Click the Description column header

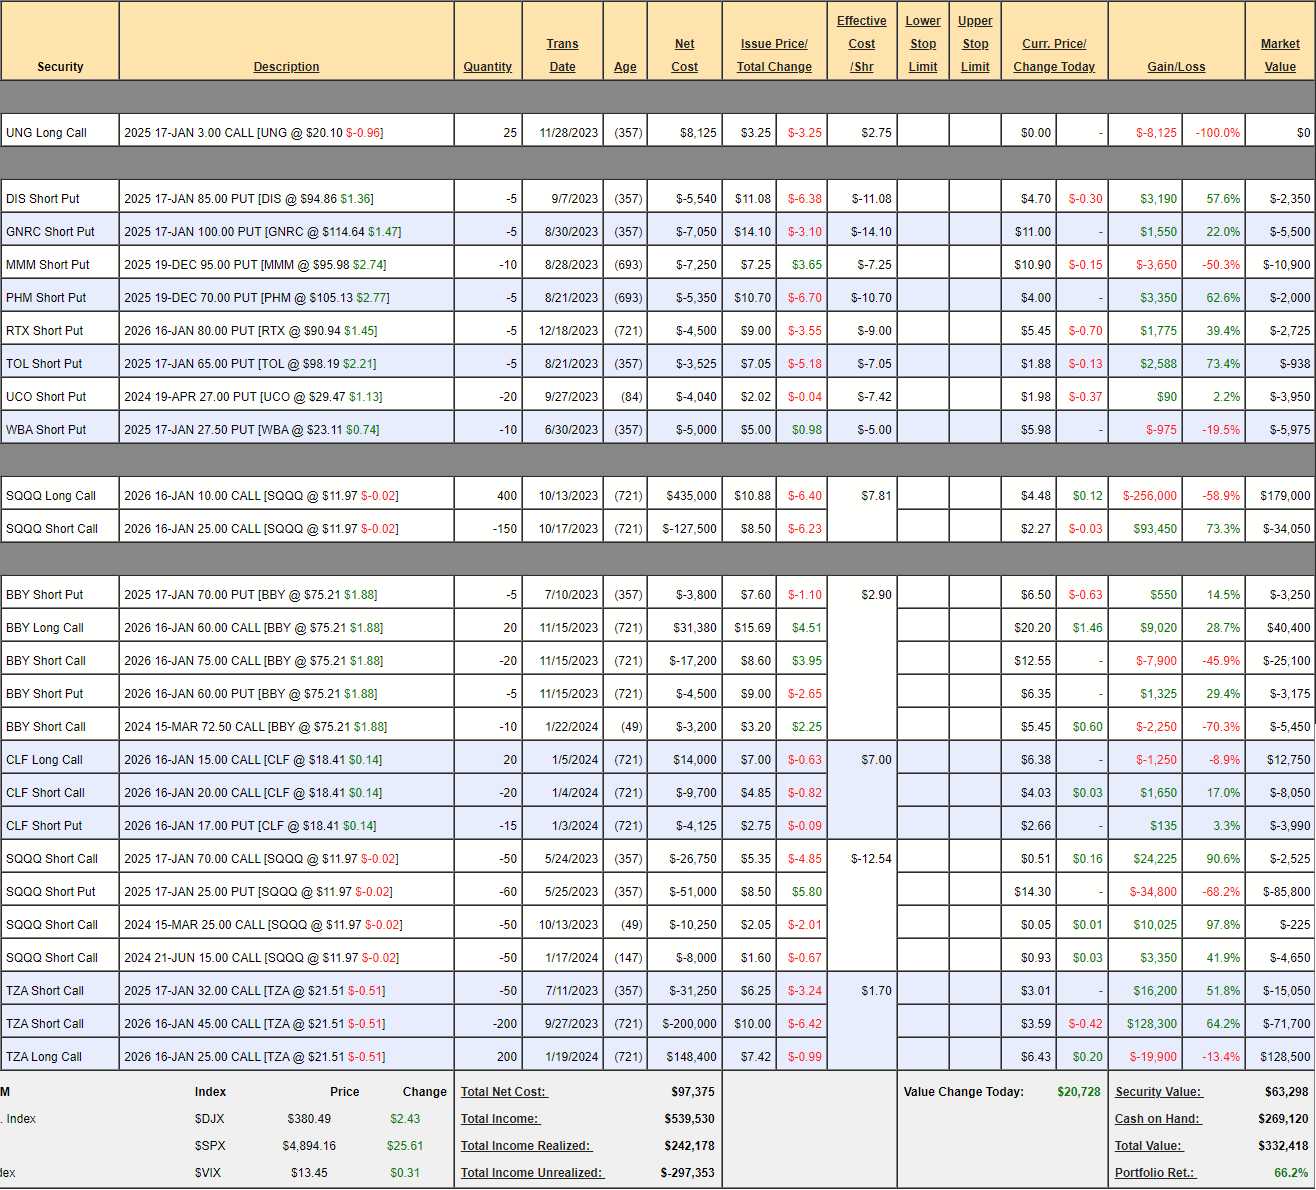[286, 67]
